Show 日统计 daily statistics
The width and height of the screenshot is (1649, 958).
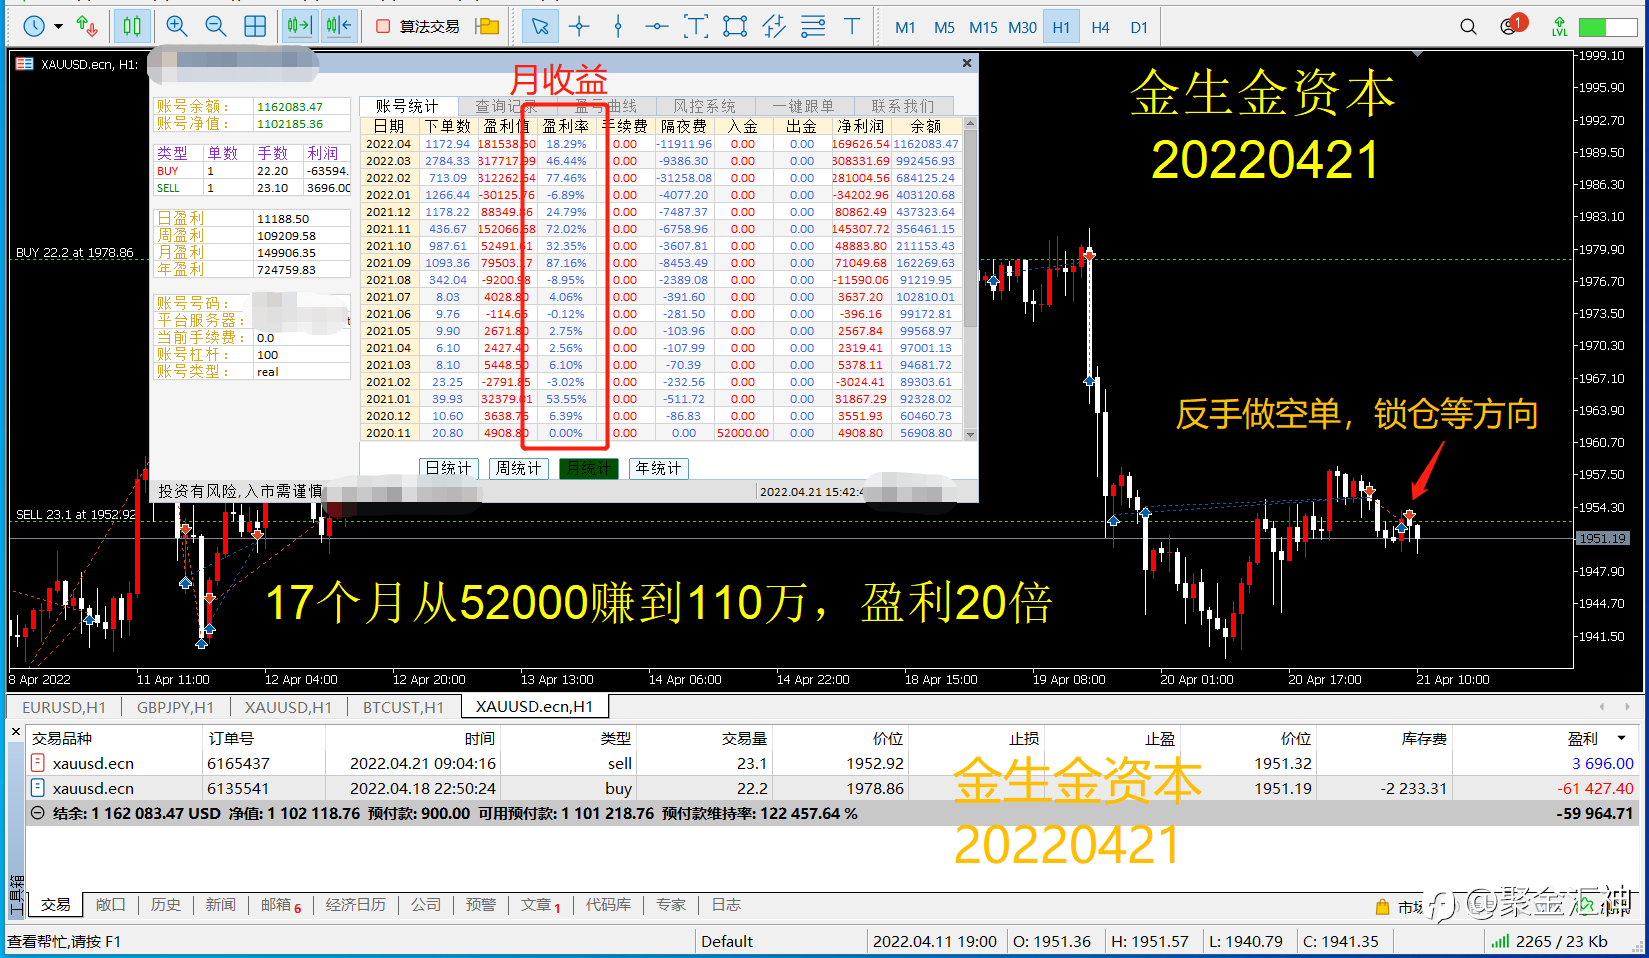click(x=449, y=468)
